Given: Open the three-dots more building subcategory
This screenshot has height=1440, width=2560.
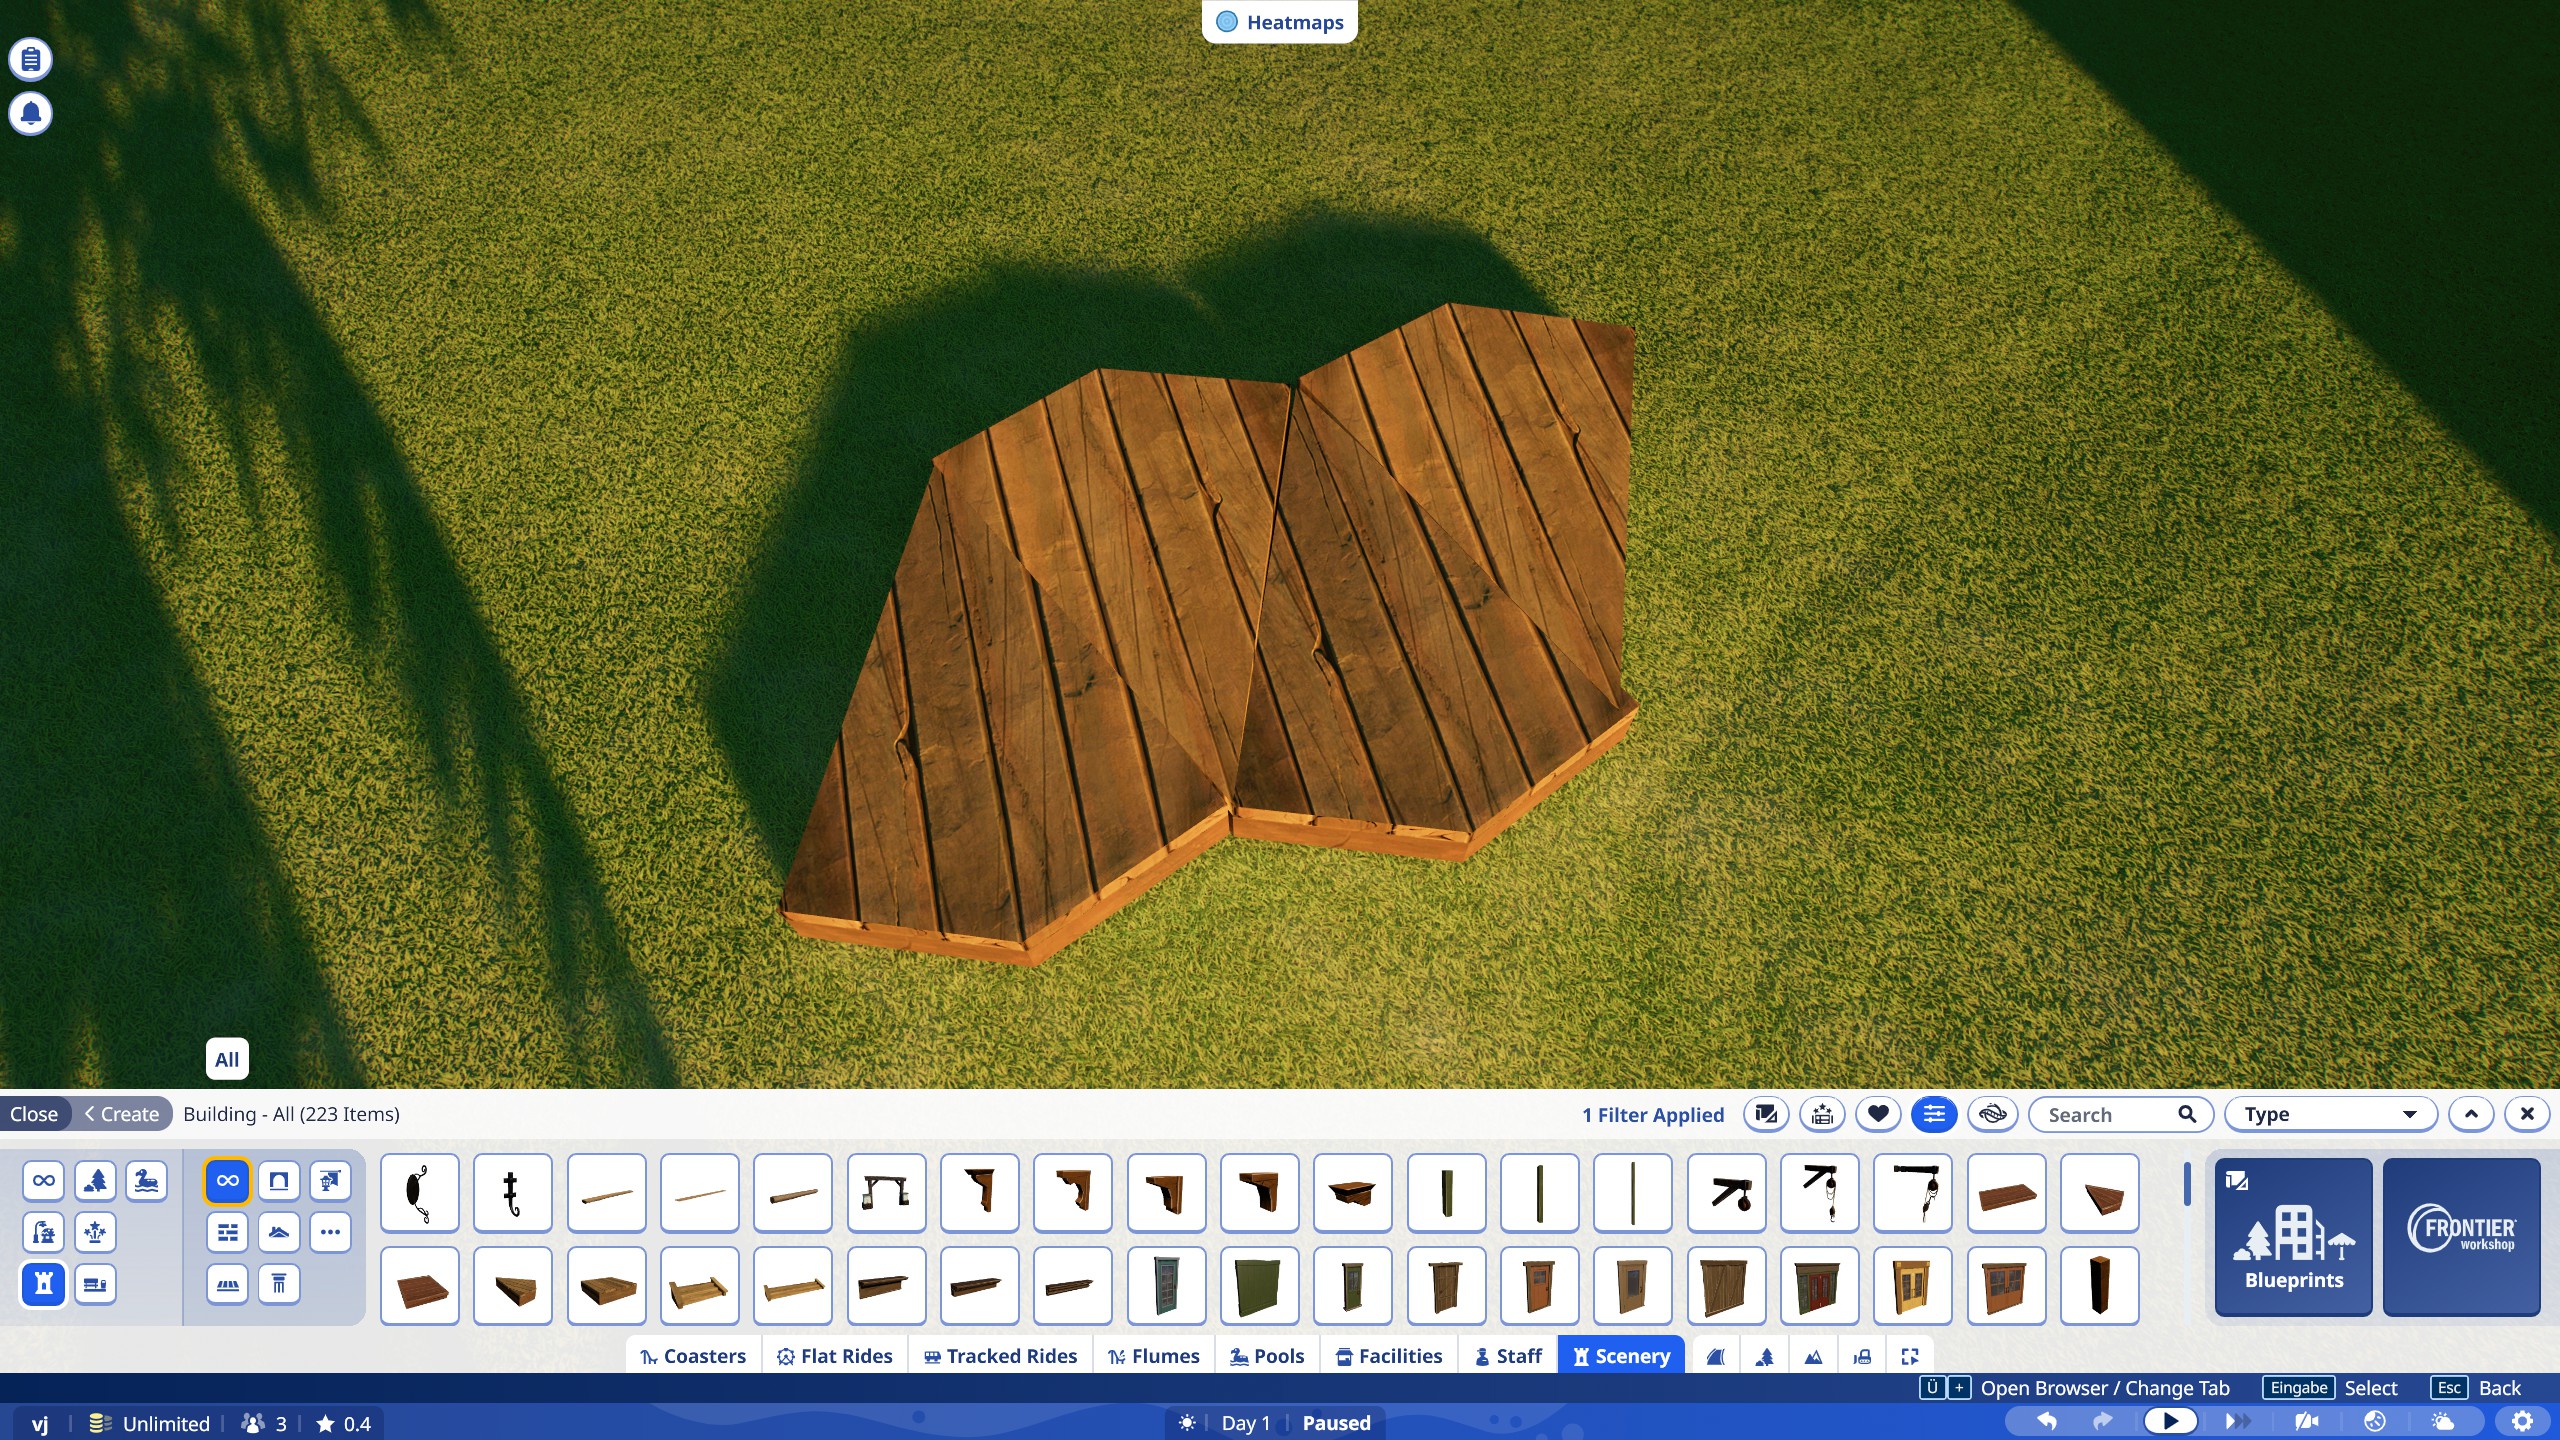Looking at the screenshot, I should click(330, 1232).
